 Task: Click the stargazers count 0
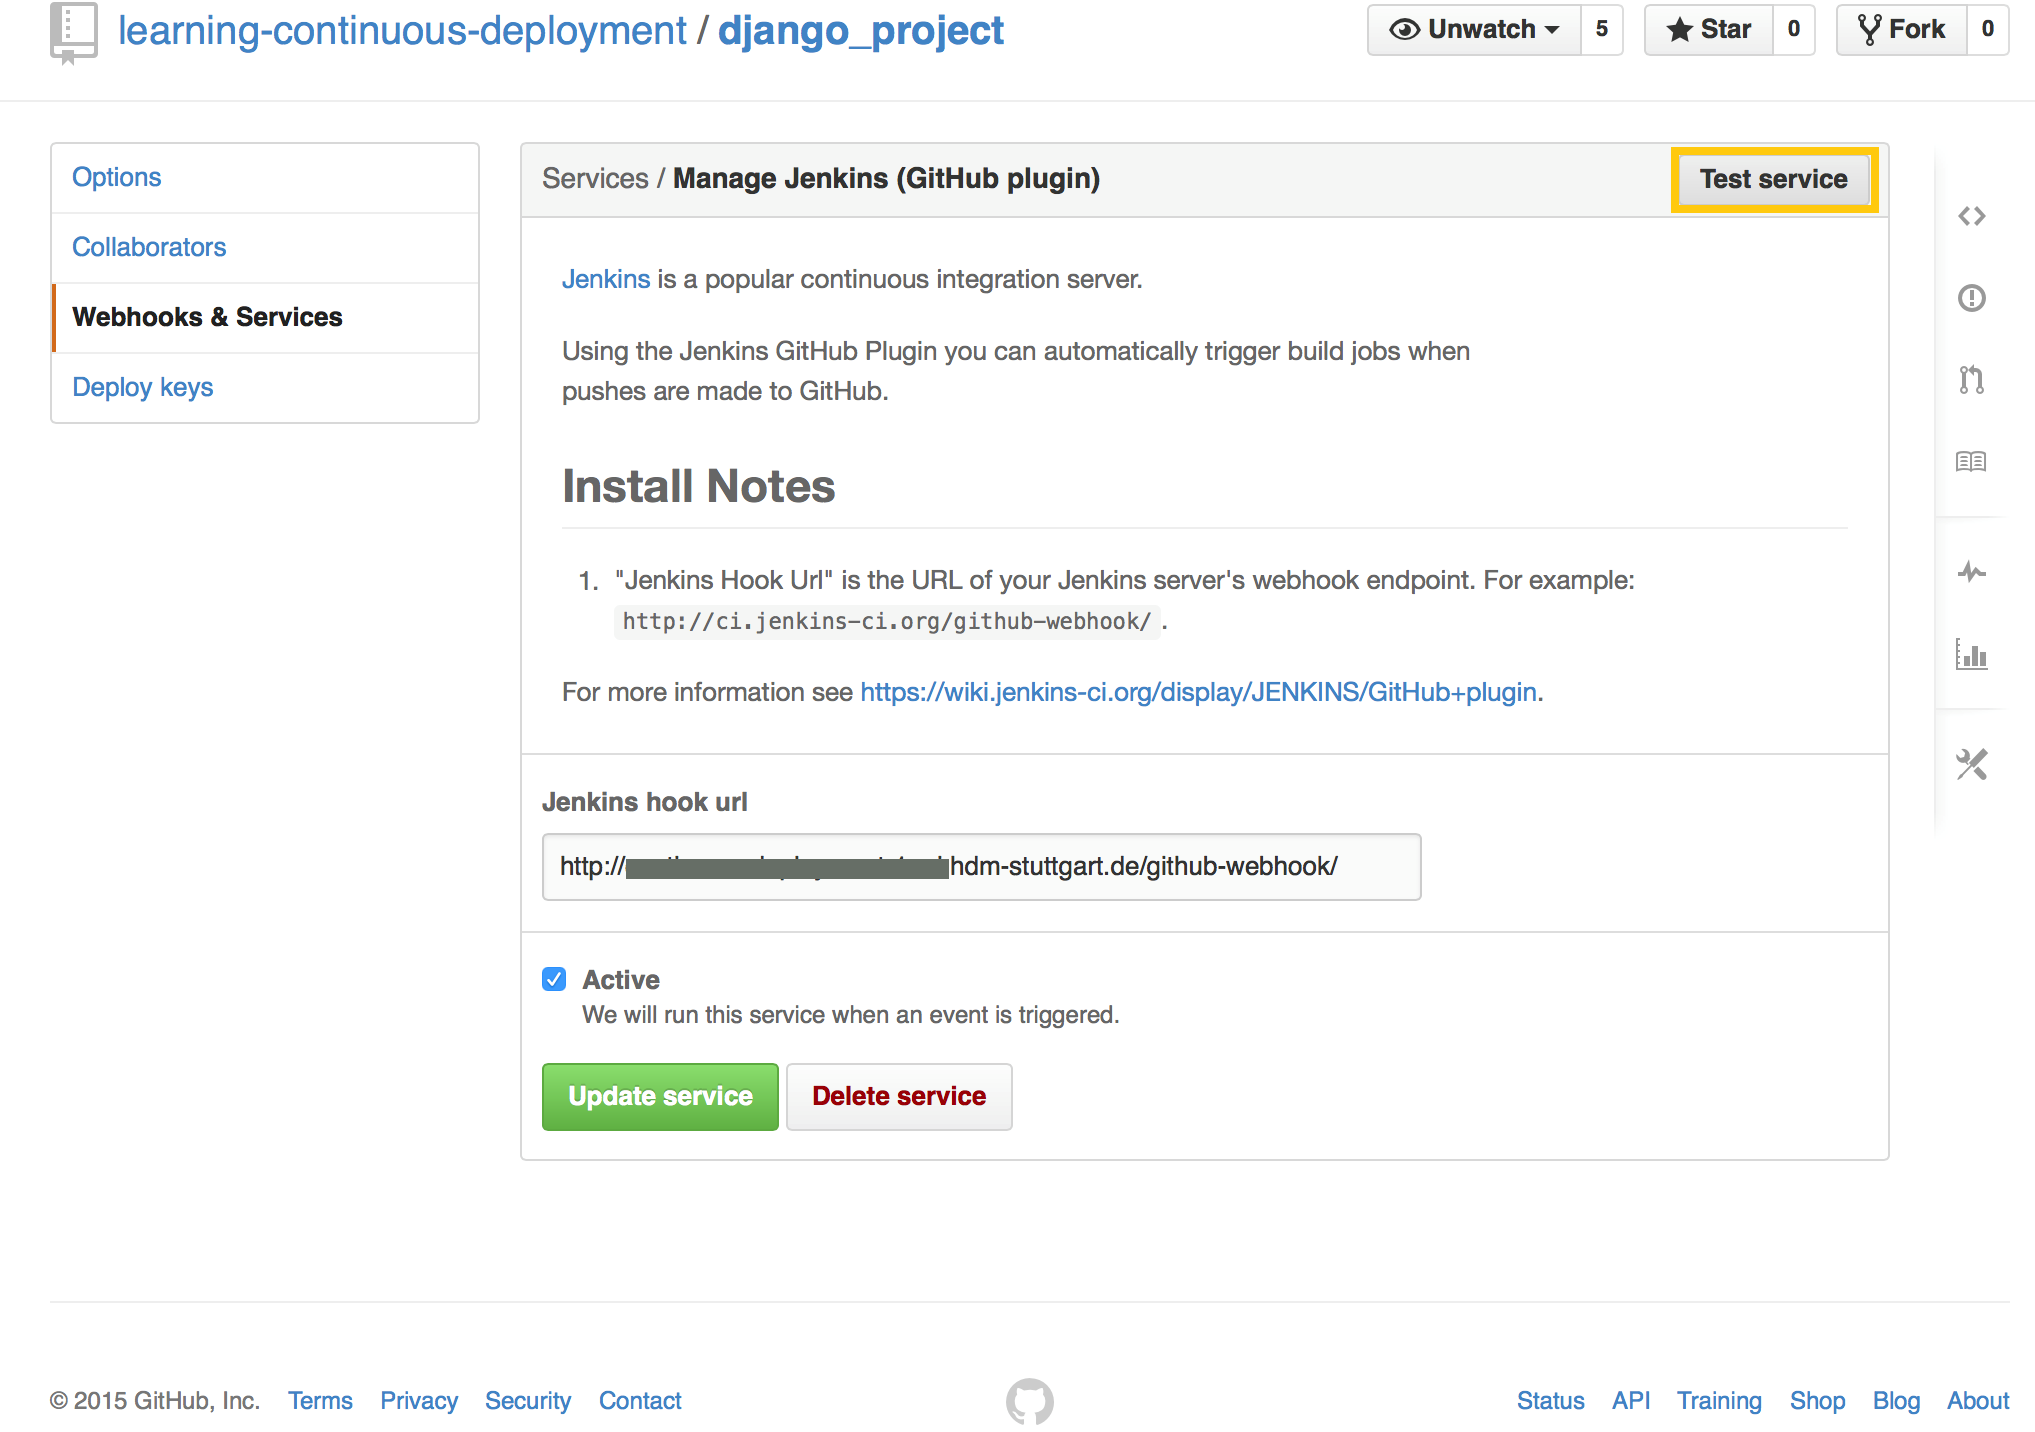[1794, 30]
